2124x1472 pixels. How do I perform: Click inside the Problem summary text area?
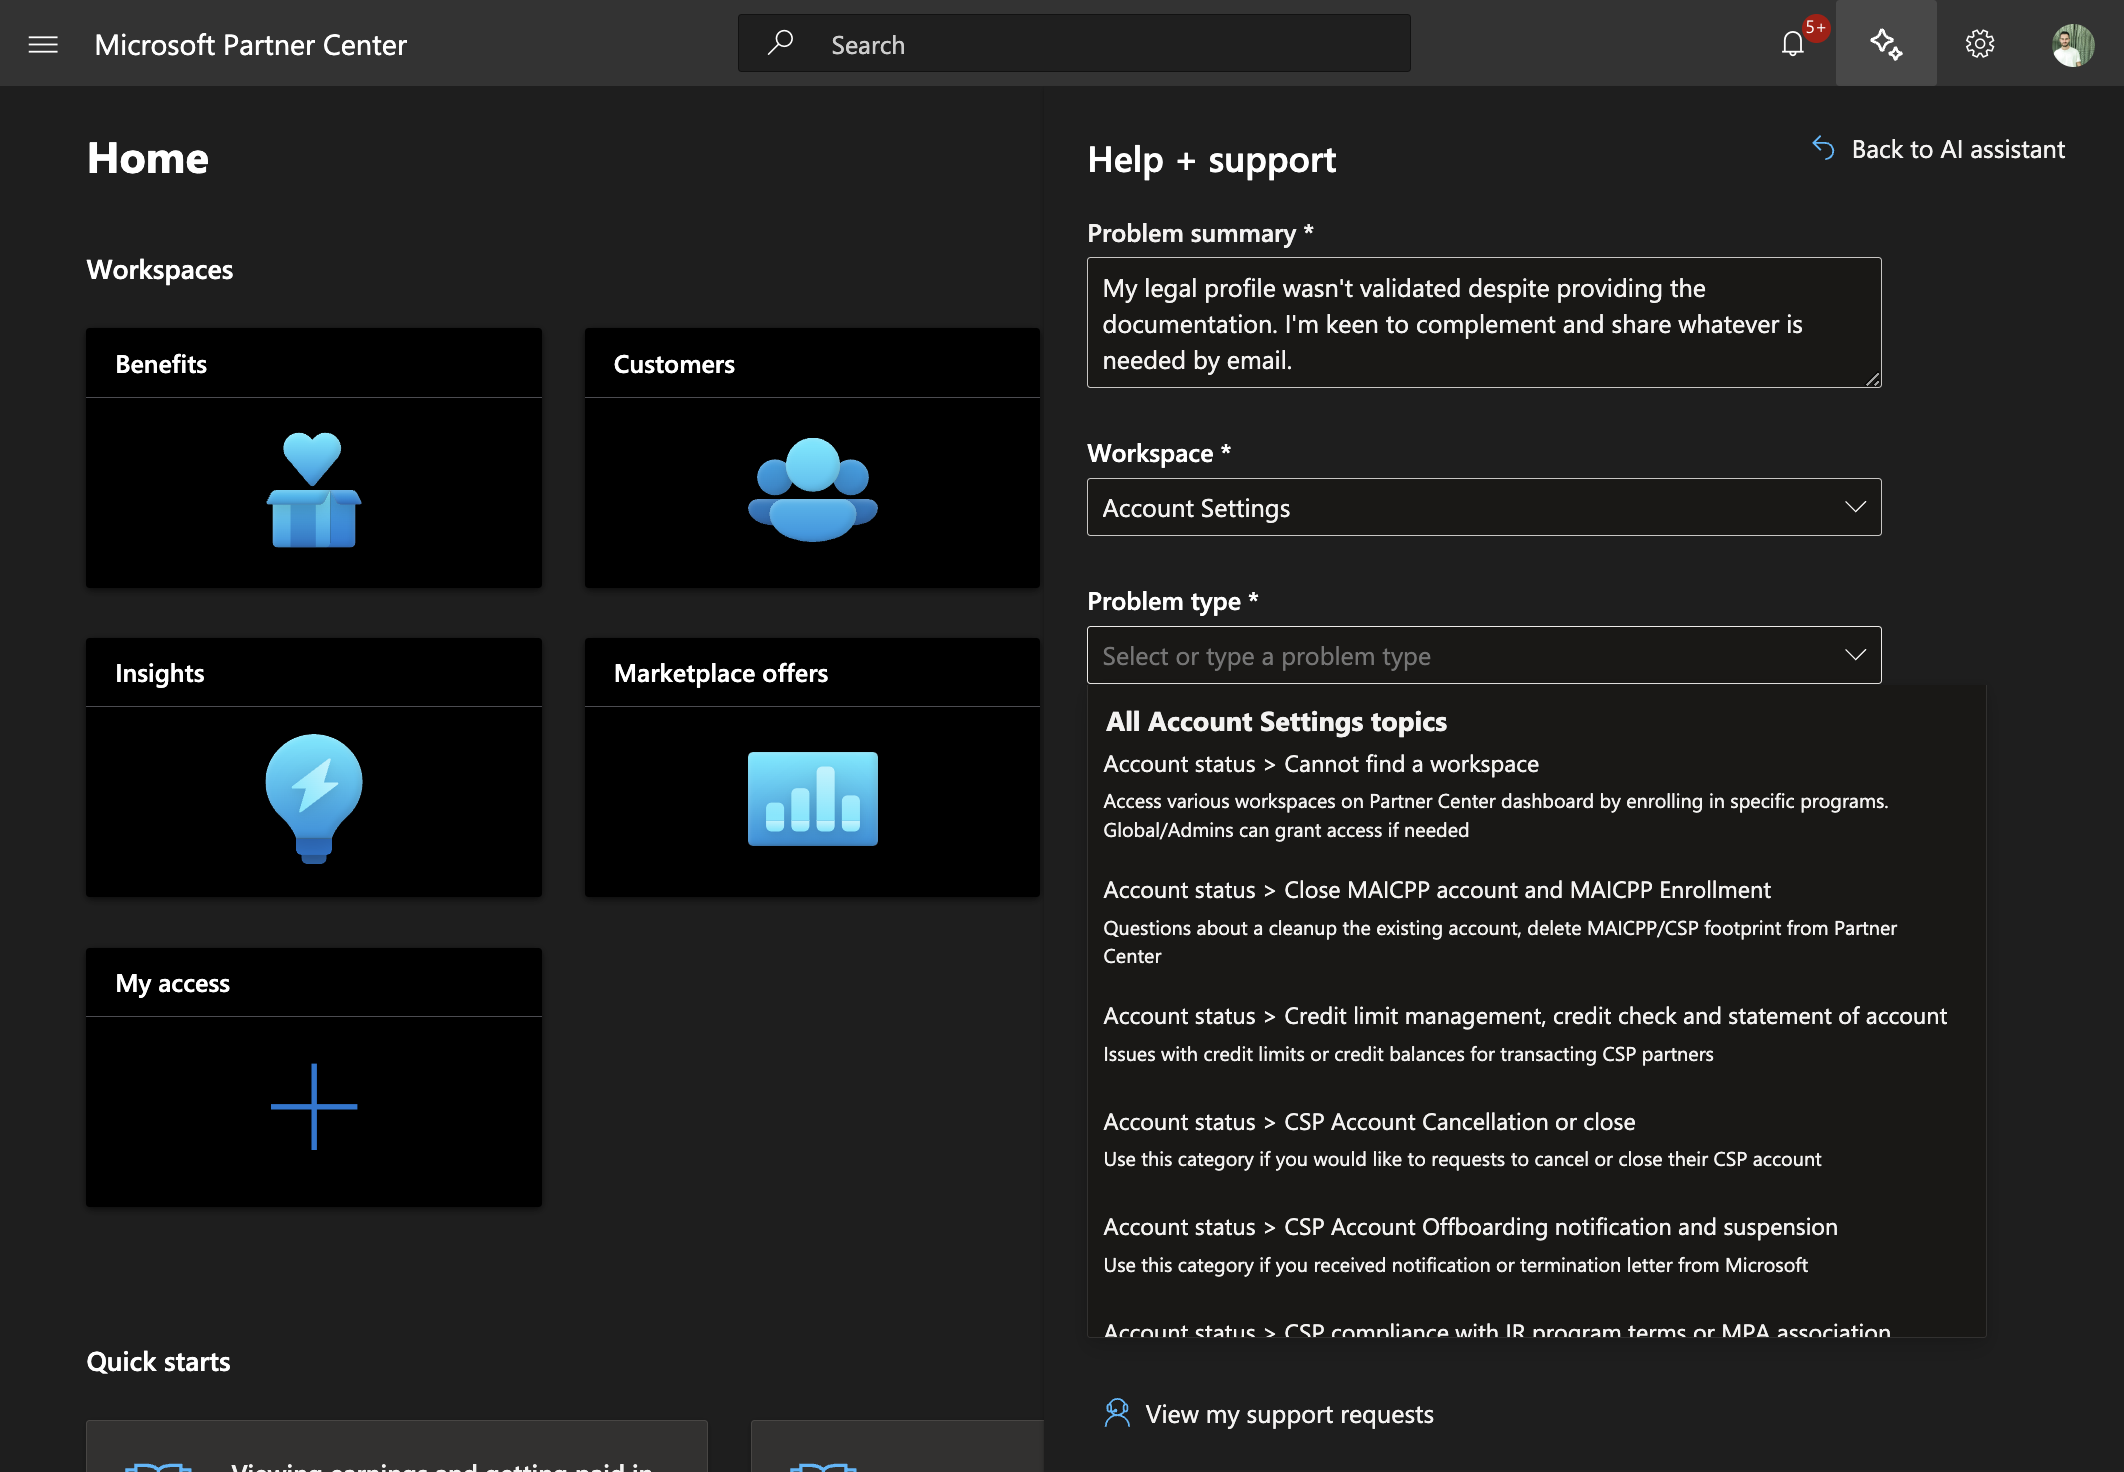[1484, 322]
